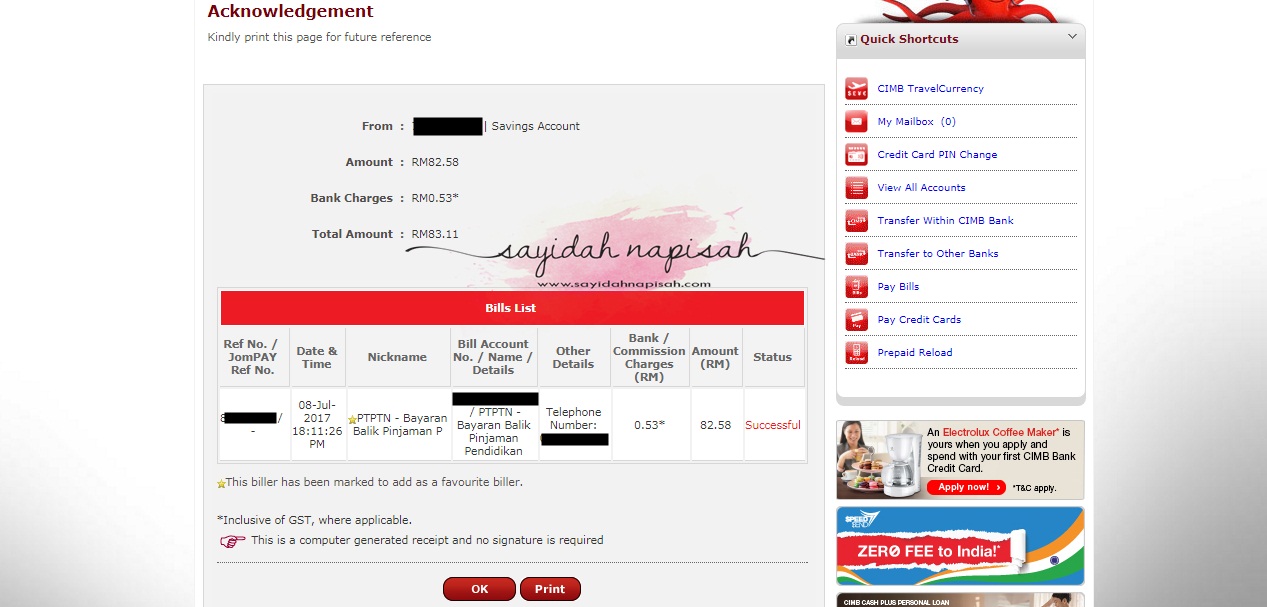Image resolution: width=1267 pixels, height=607 pixels.
Task: Click the Print button
Action: click(550, 589)
